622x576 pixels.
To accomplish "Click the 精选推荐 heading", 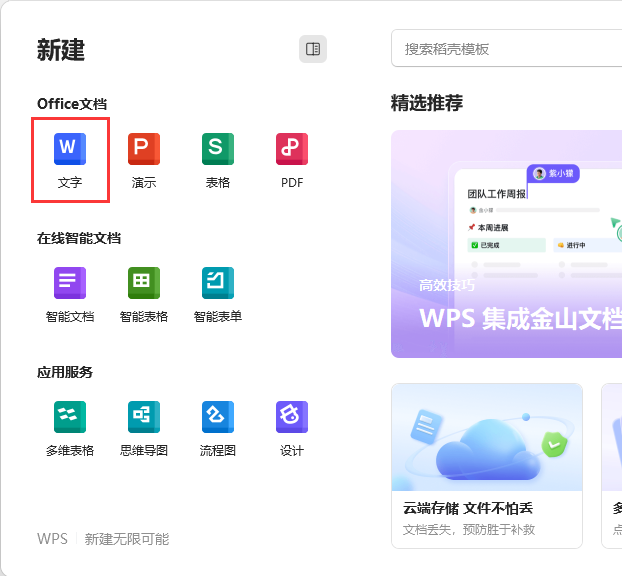I will pyautogui.click(x=427, y=103).
